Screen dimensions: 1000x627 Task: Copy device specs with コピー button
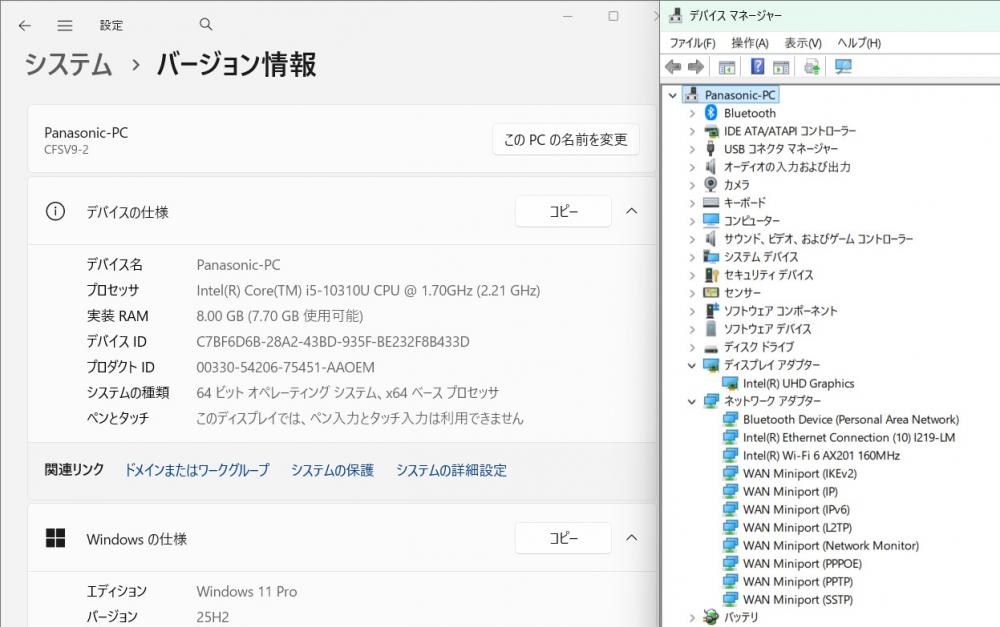coord(563,211)
